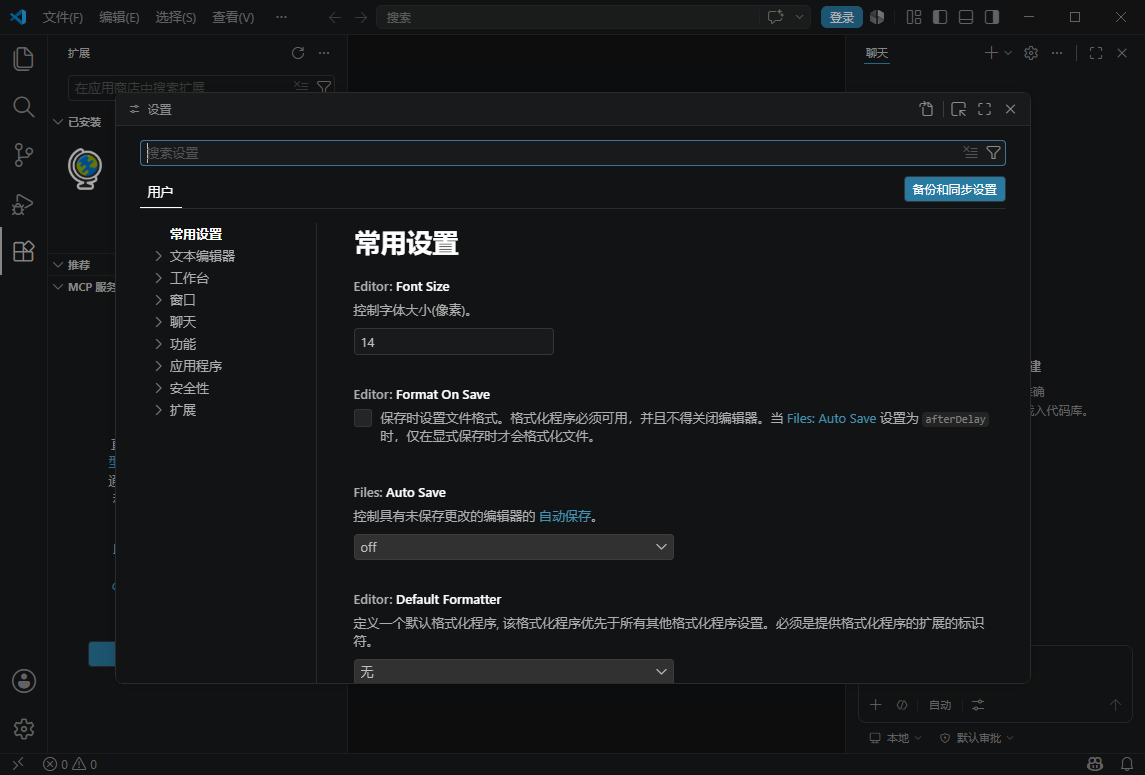Toggle bottom panel visibility

(x=965, y=17)
